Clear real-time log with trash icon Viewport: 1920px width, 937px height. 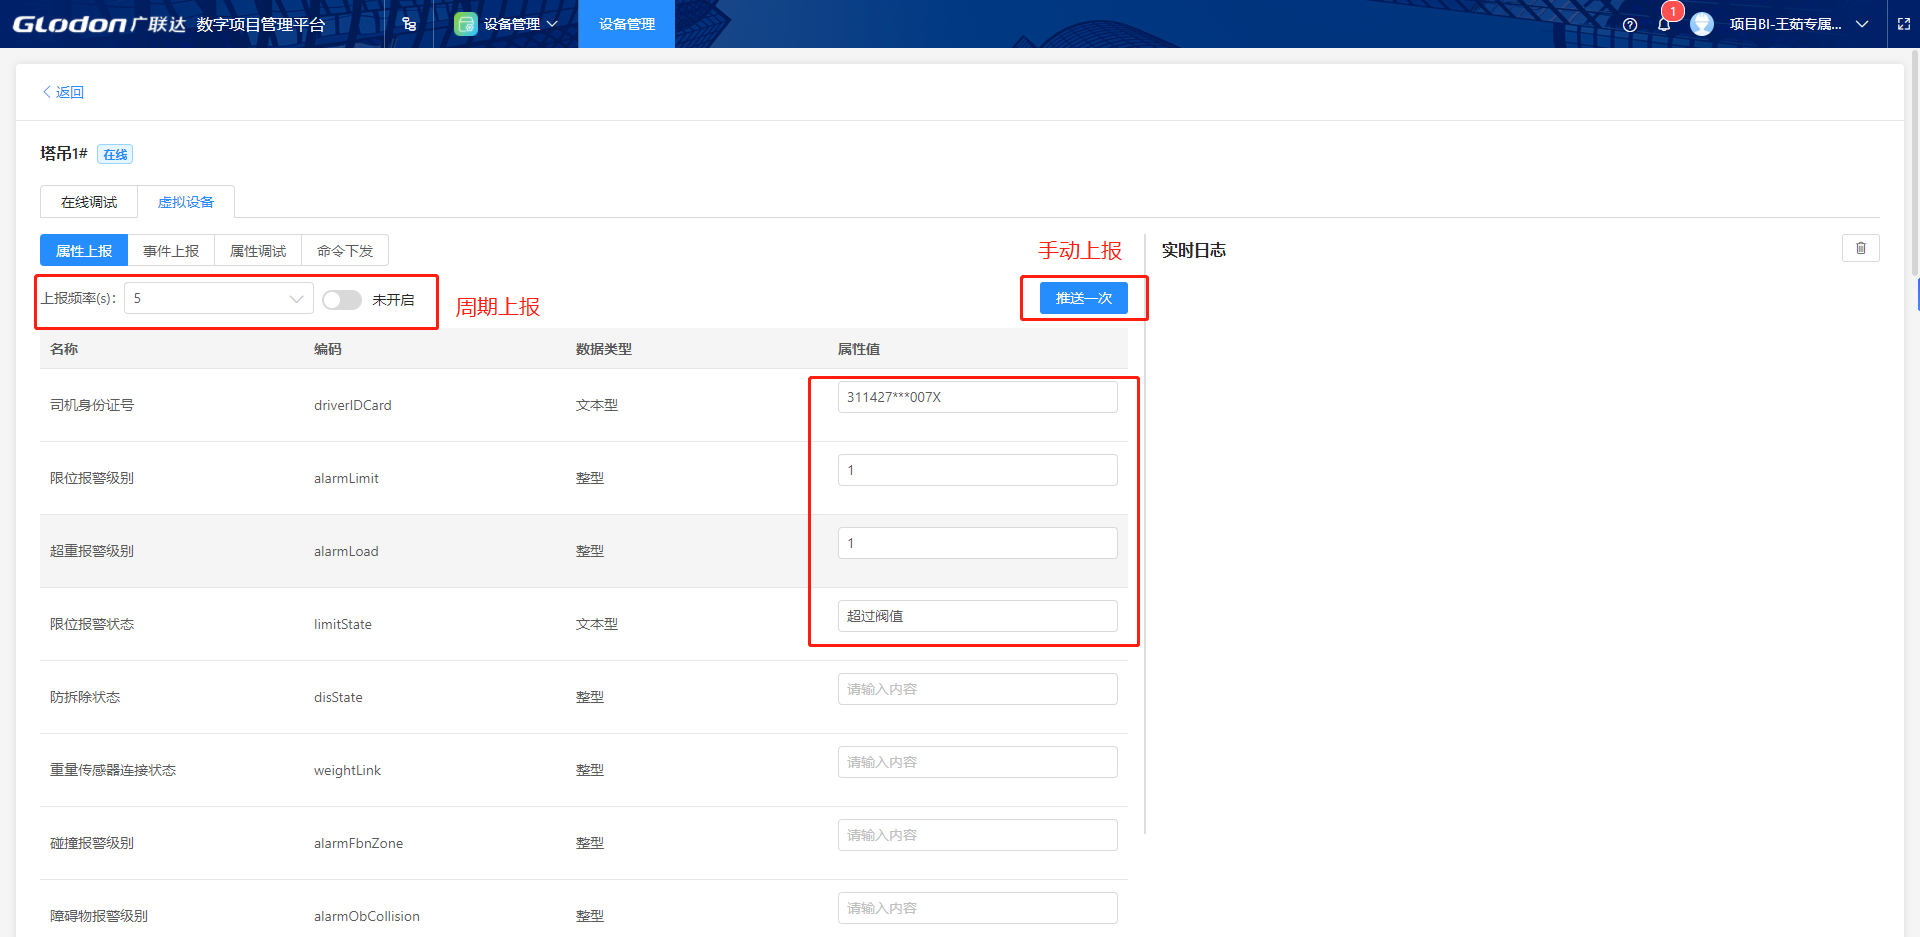click(1860, 248)
